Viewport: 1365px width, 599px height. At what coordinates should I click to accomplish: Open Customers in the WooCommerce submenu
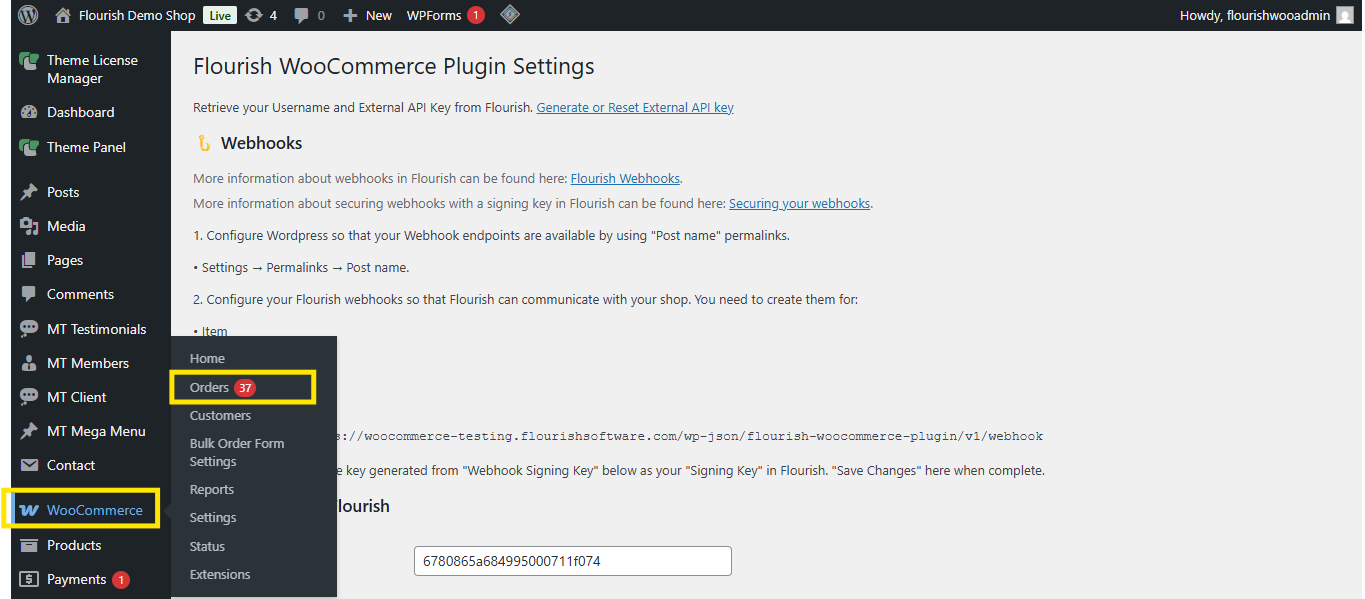click(220, 415)
